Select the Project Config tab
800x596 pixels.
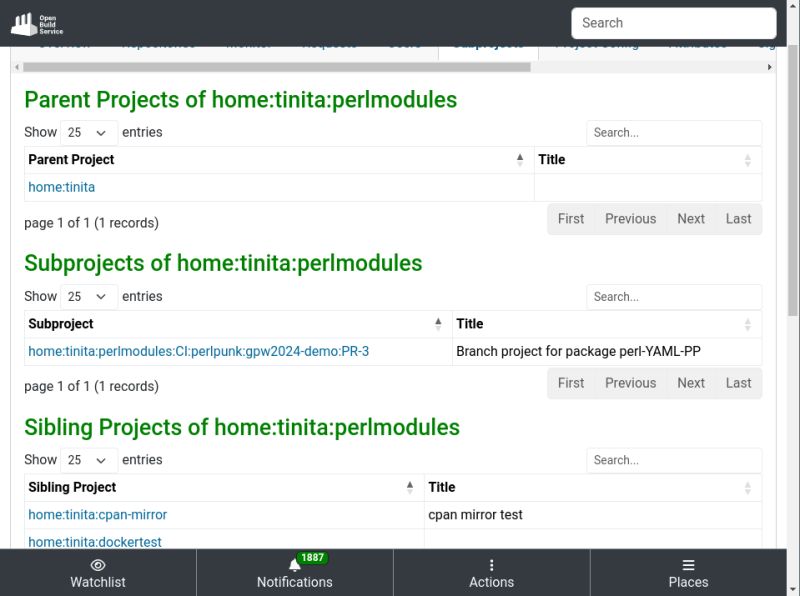click(598, 44)
